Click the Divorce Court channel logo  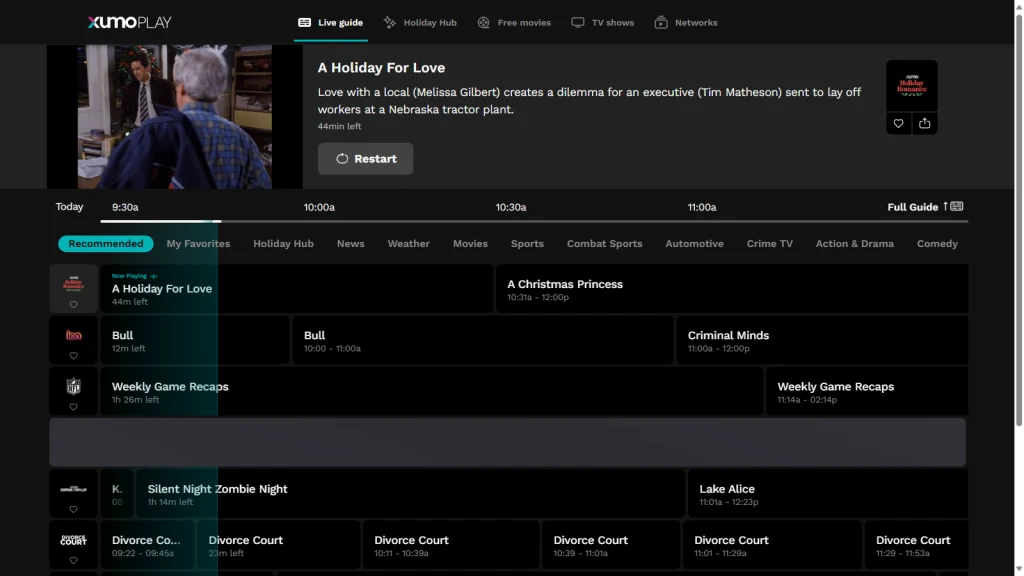[x=73, y=540]
